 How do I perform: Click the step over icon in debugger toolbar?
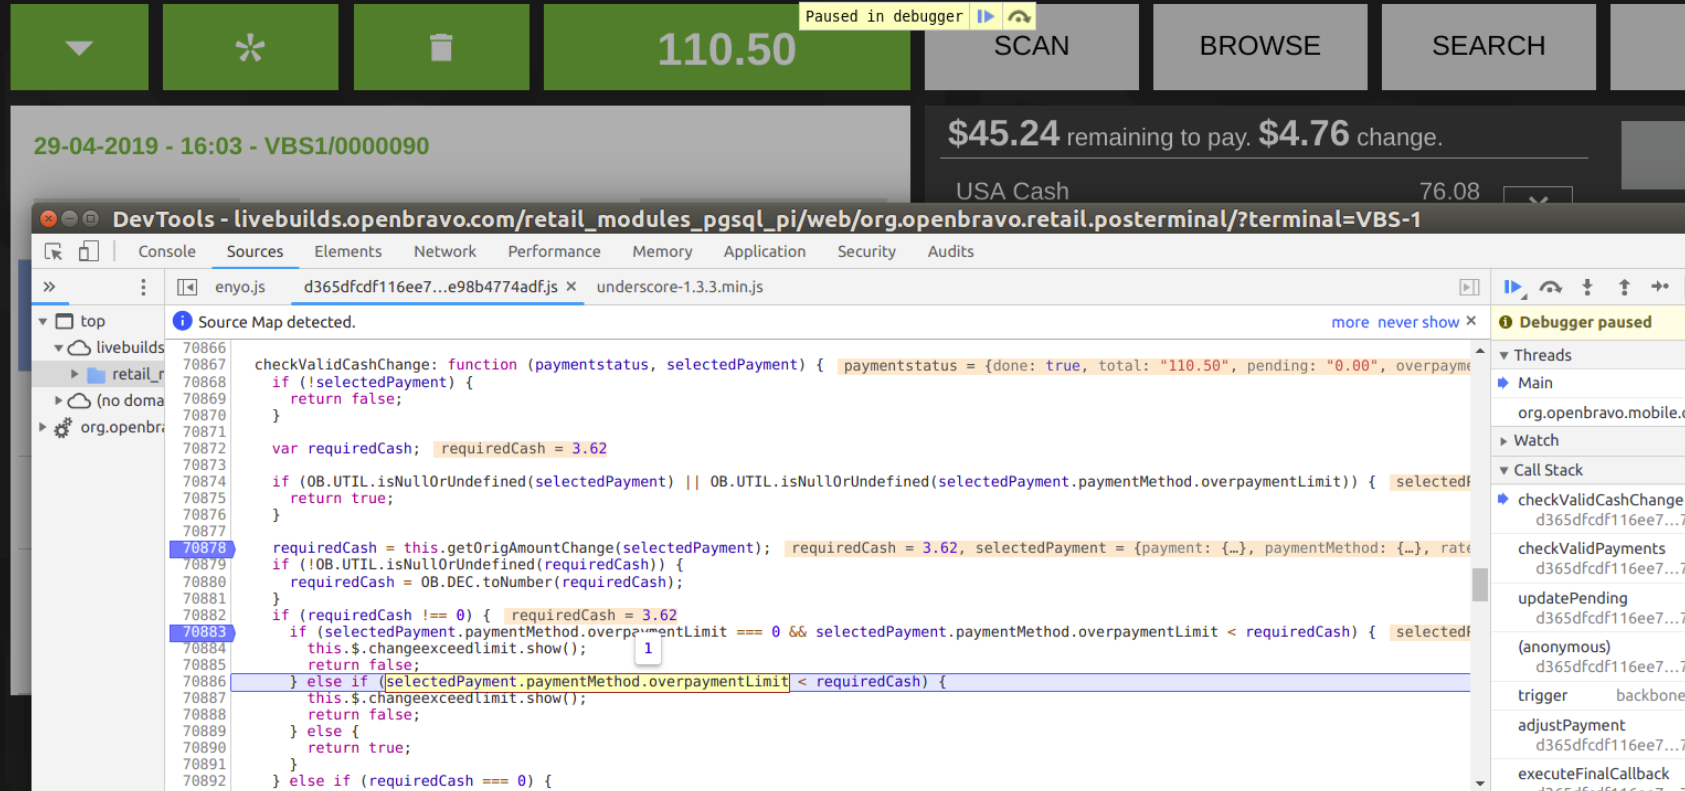pos(1550,288)
